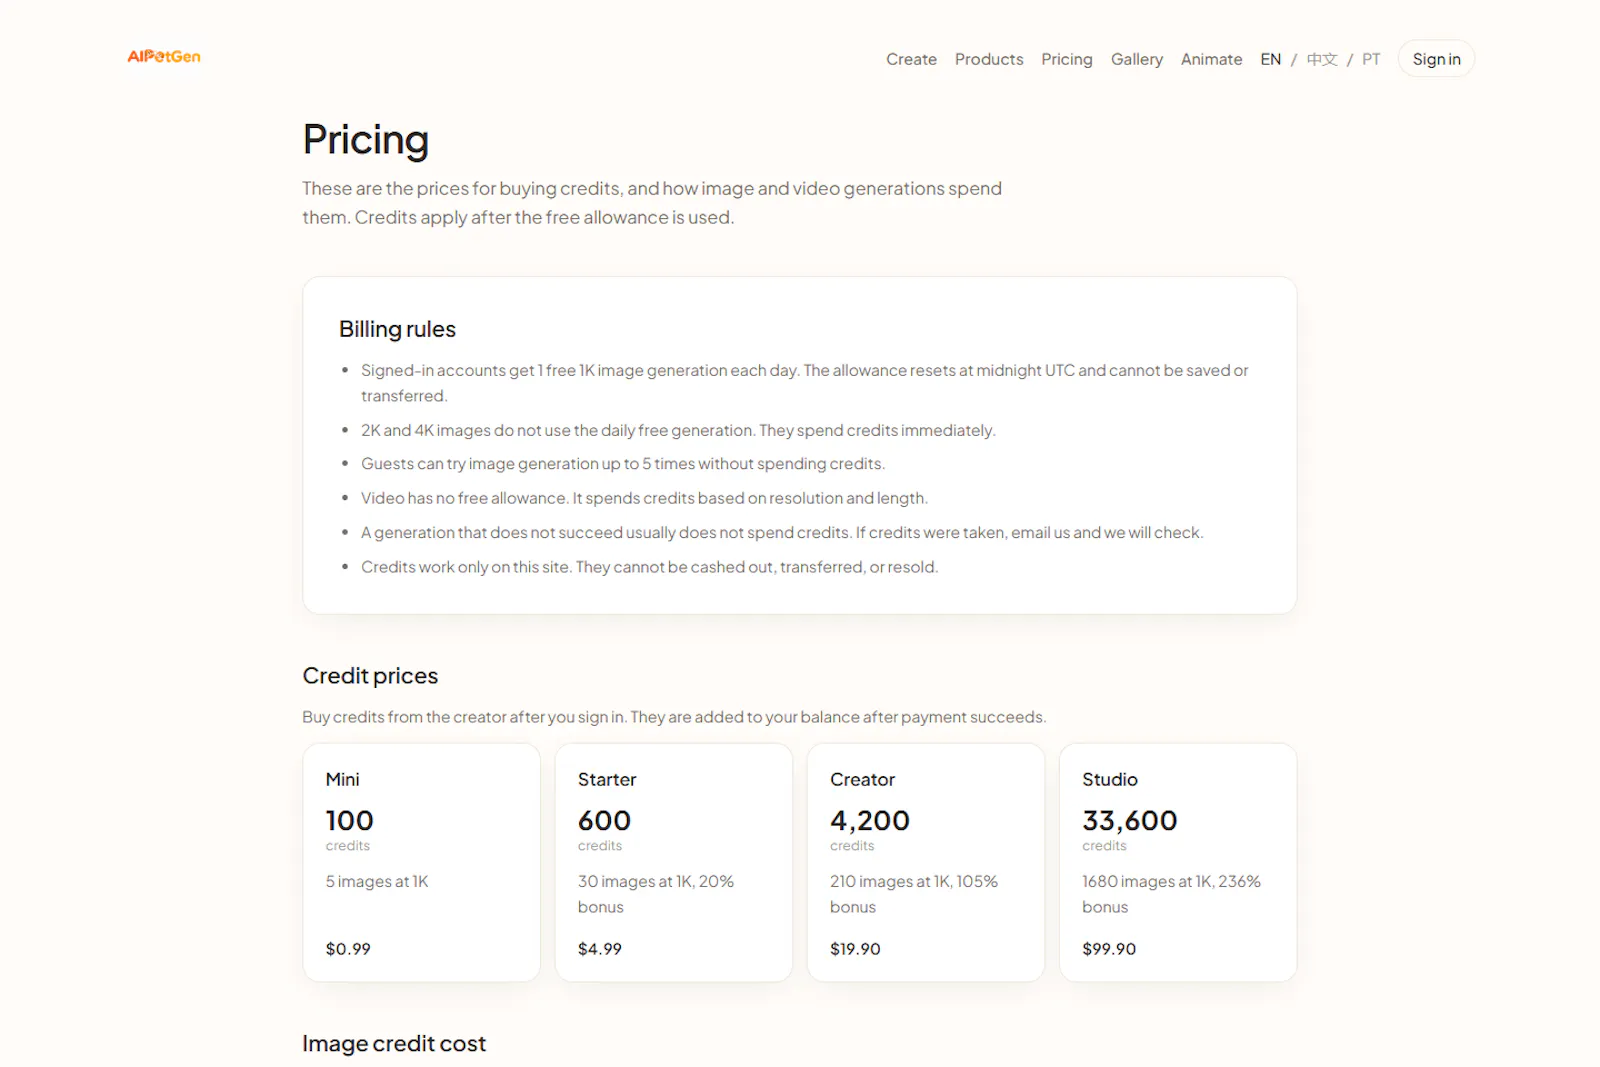
Task: Click the rule about Signed-in accounts free generation
Action: tap(805, 383)
